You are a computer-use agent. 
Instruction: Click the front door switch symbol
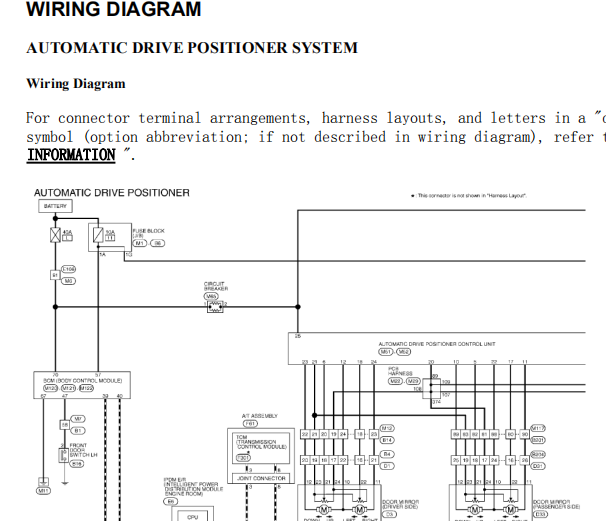tap(63, 455)
